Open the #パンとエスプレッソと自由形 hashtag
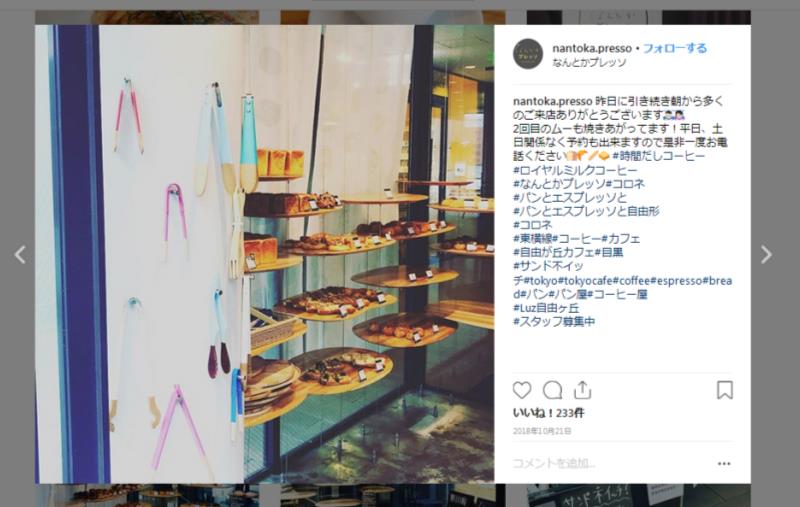Viewport: 800px width, 507px height. click(586, 211)
